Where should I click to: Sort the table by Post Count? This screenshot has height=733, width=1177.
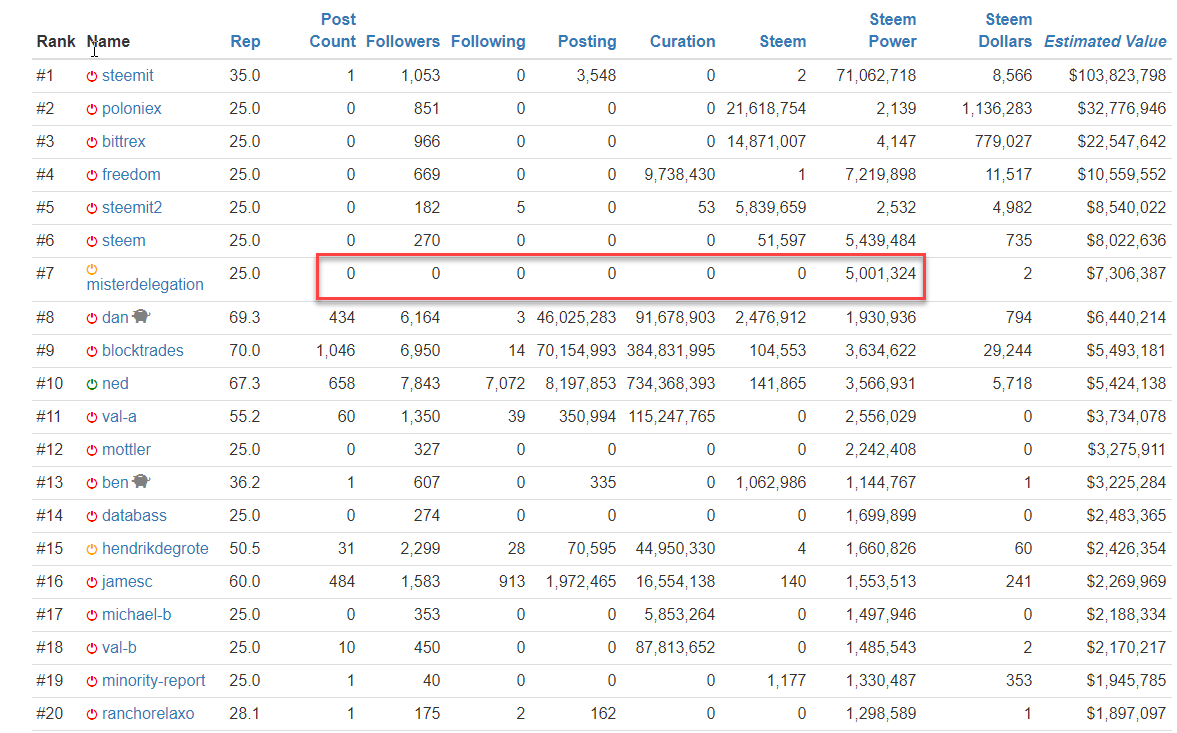(x=333, y=31)
